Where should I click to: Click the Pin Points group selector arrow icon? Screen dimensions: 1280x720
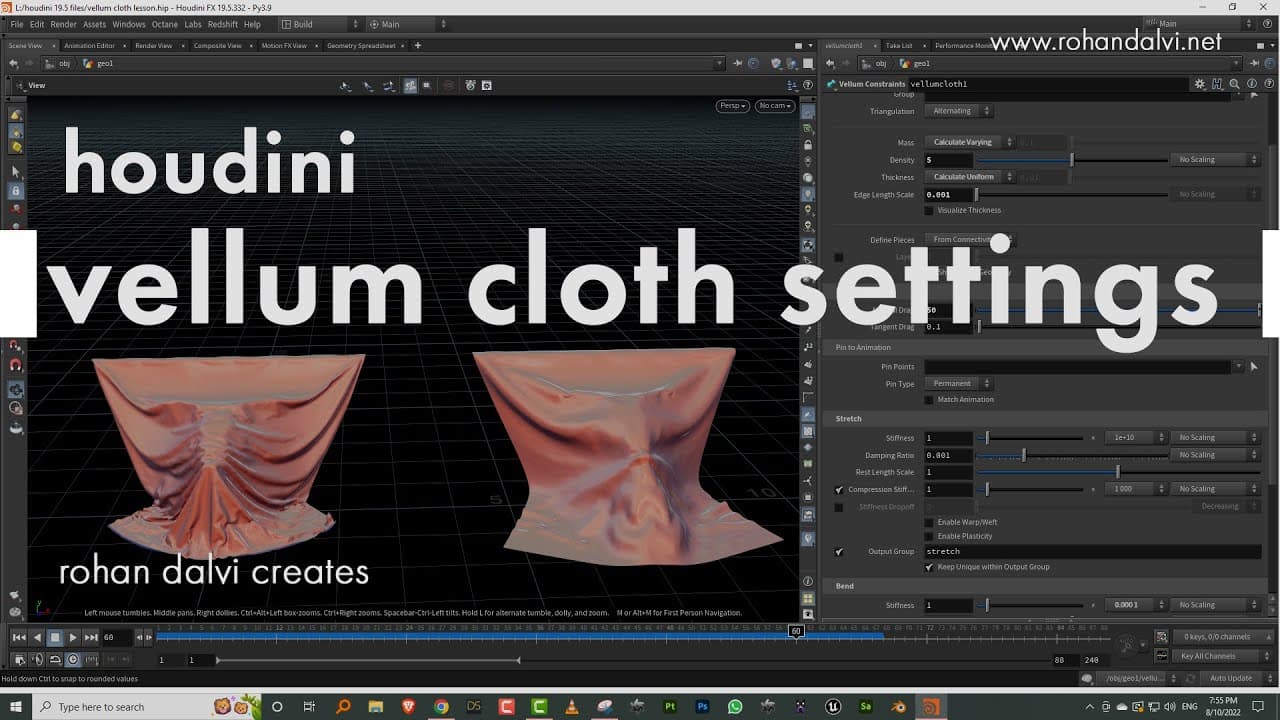tap(1254, 367)
